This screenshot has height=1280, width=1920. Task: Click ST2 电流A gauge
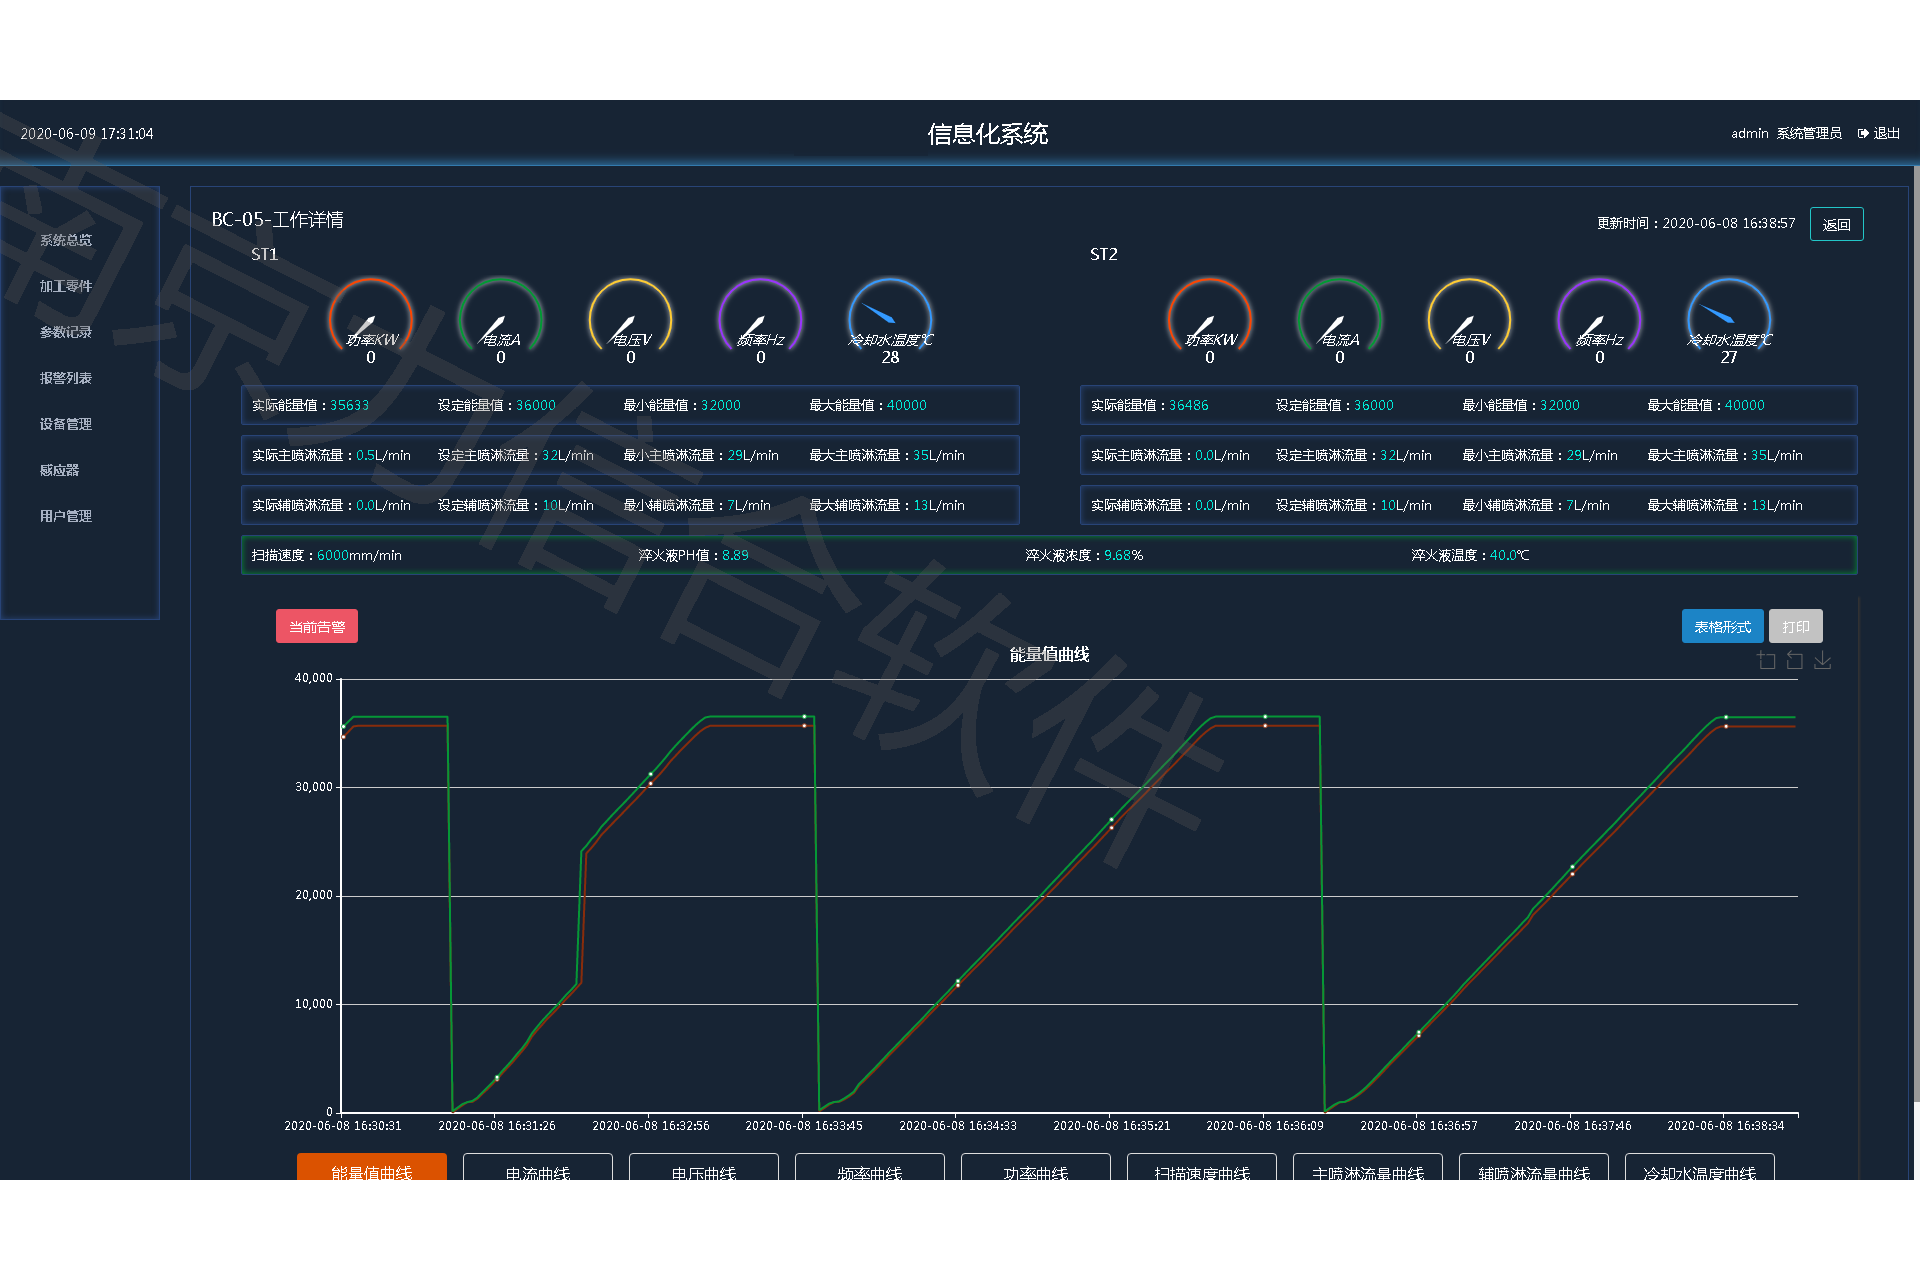point(1339,319)
